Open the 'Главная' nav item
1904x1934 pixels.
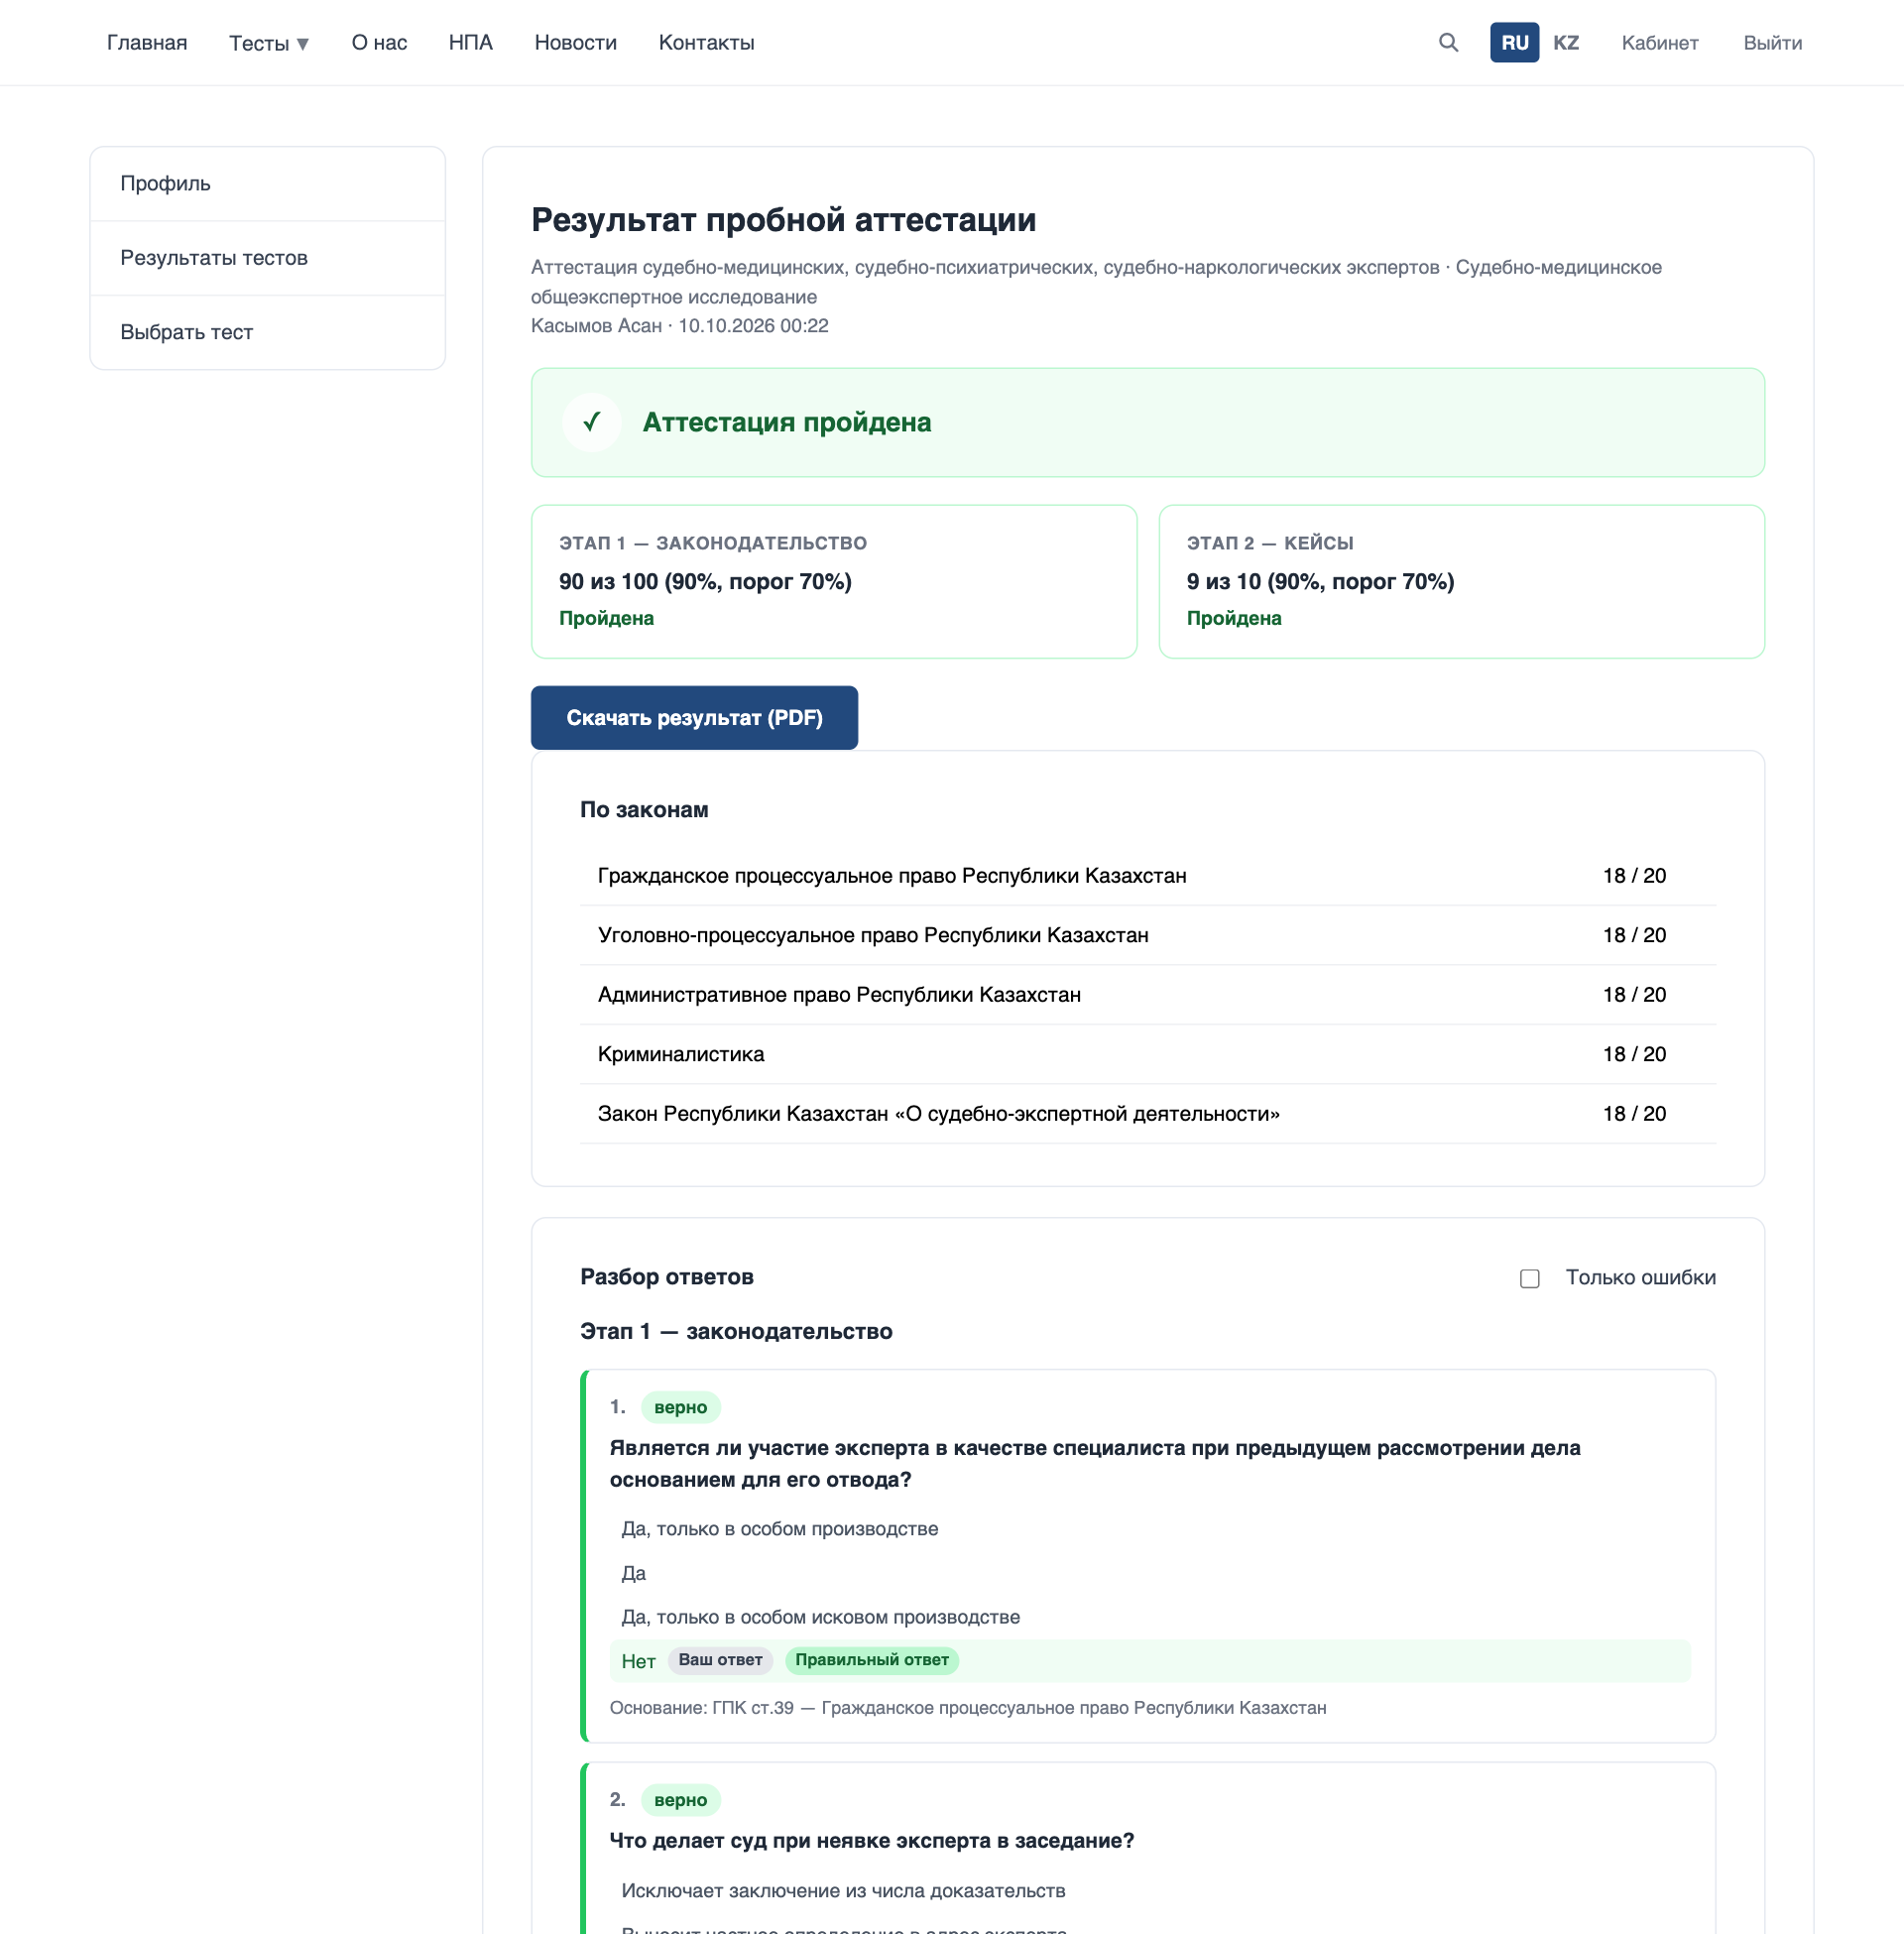click(147, 43)
